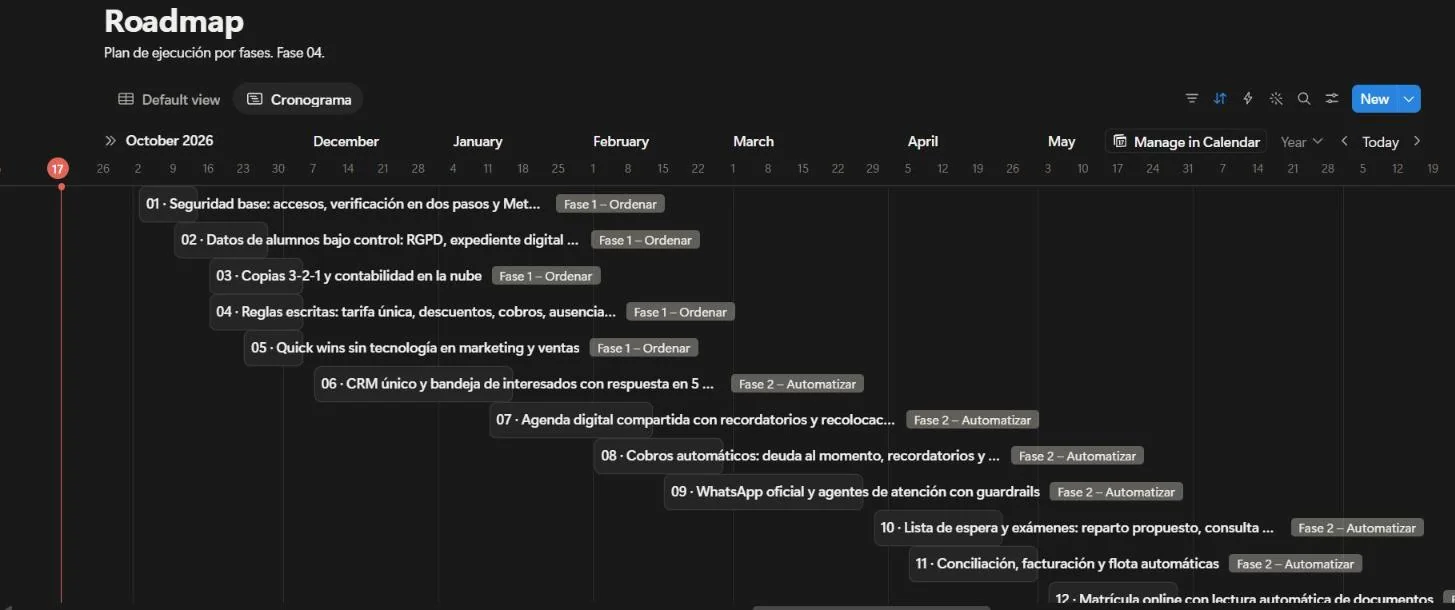Open the automations lightning bolt icon
1455x610 pixels.
pyautogui.click(x=1248, y=99)
